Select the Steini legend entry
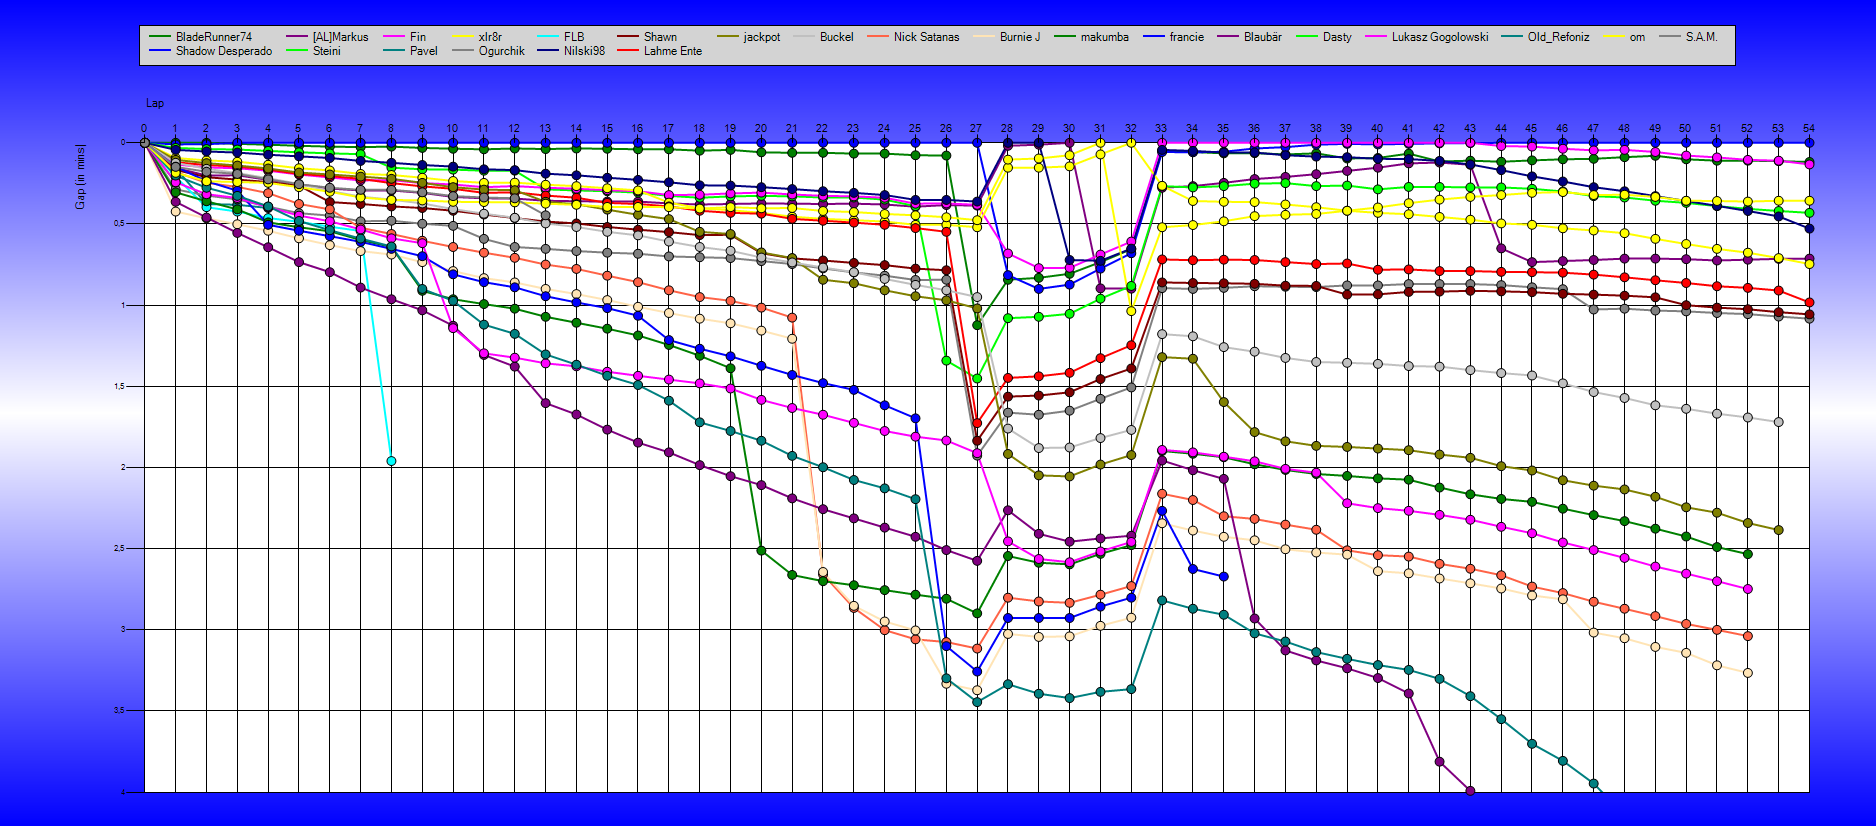Screen dimensions: 1876x826 (x=327, y=51)
